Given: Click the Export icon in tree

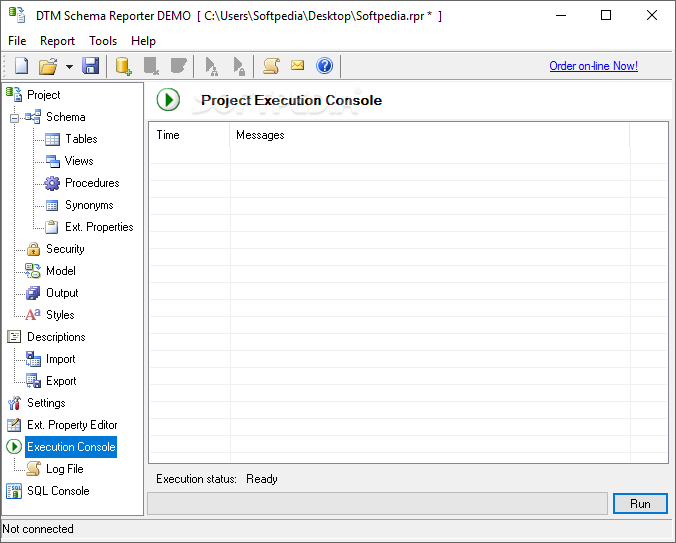Looking at the screenshot, I should pyautogui.click(x=33, y=381).
